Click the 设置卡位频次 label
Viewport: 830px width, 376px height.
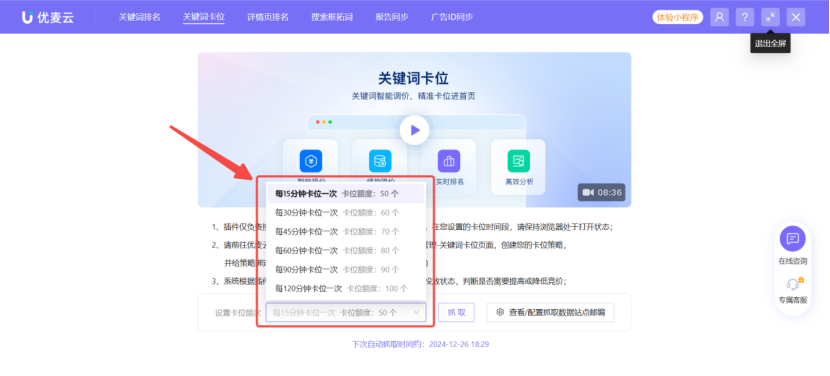point(238,313)
